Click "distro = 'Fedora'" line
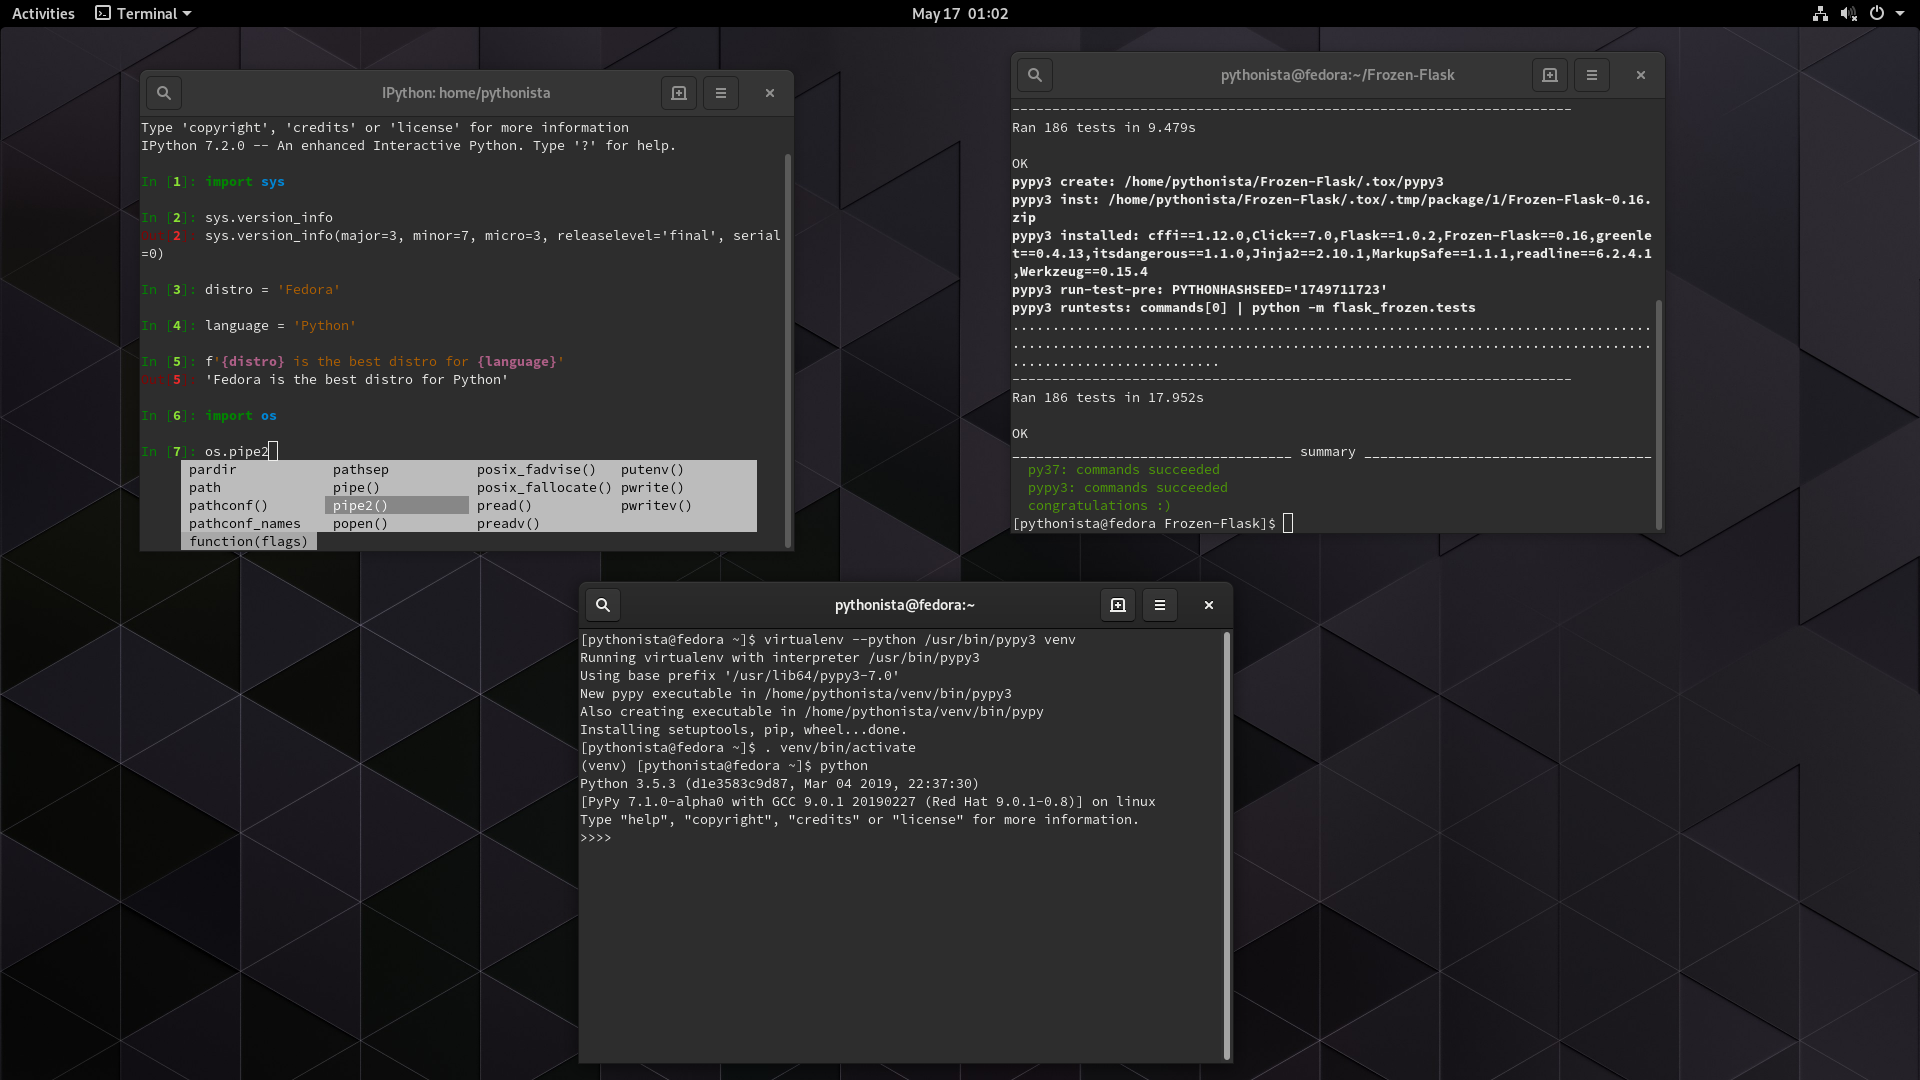Image resolution: width=1920 pixels, height=1080 pixels. tap(241, 289)
